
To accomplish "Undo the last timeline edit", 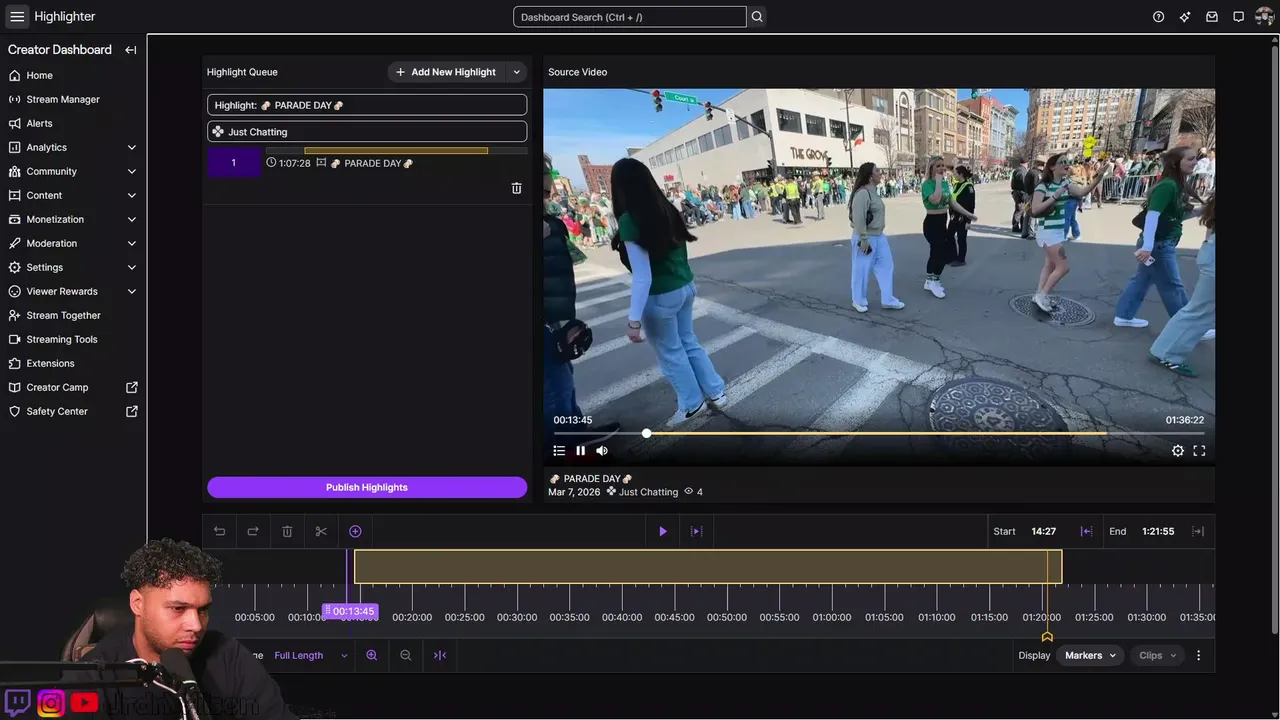I will 220,531.
